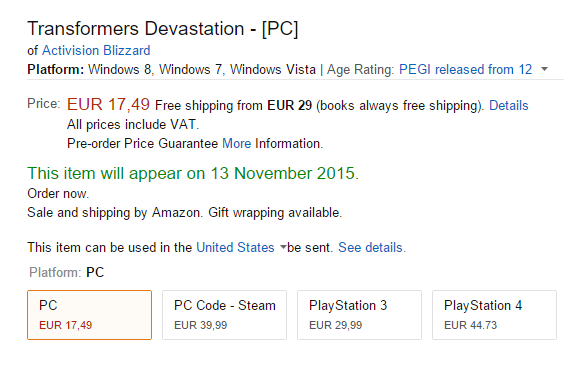Image resolution: width=564 pixels, height=376 pixels.
Task: Select the PC Code - Steam option
Action: (x=224, y=315)
